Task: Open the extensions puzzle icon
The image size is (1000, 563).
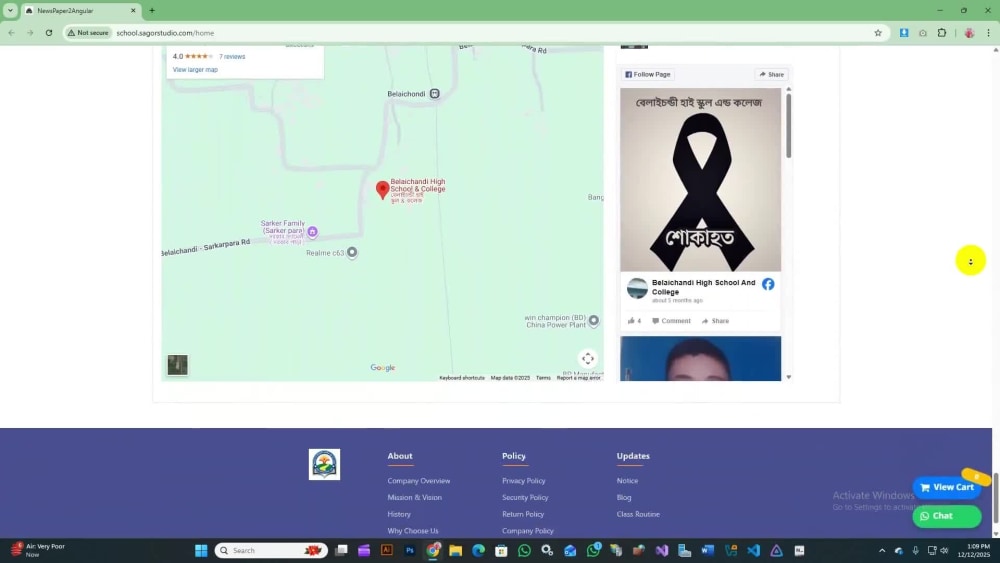Action: (941, 33)
